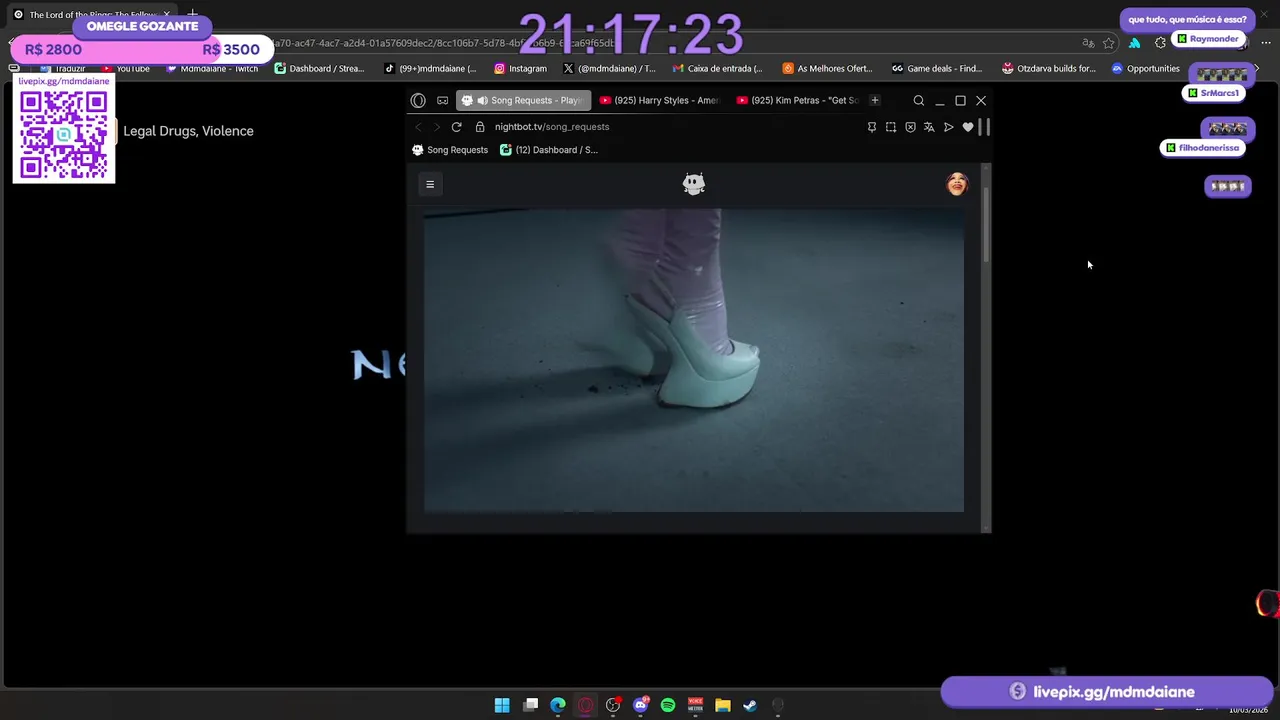Open the Nightbot hamburger menu
Viewport: 1280px width, 720px height.
click(x=430, y=184)
